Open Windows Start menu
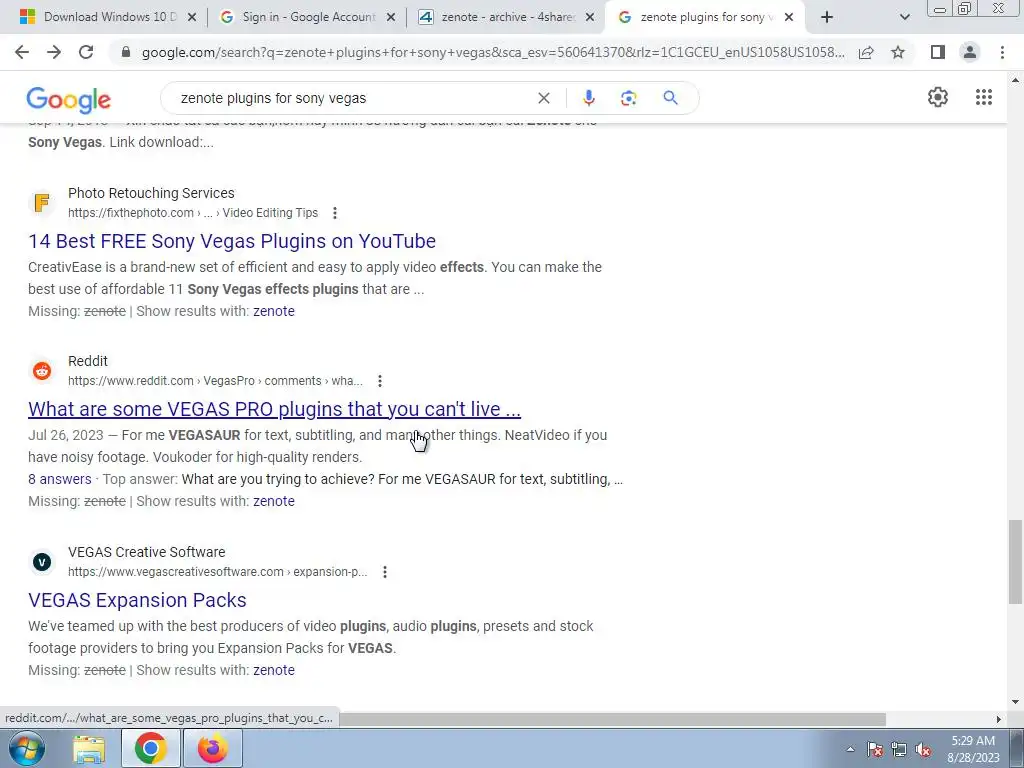Screen dimensions: 1024x768 pos(26,748)
